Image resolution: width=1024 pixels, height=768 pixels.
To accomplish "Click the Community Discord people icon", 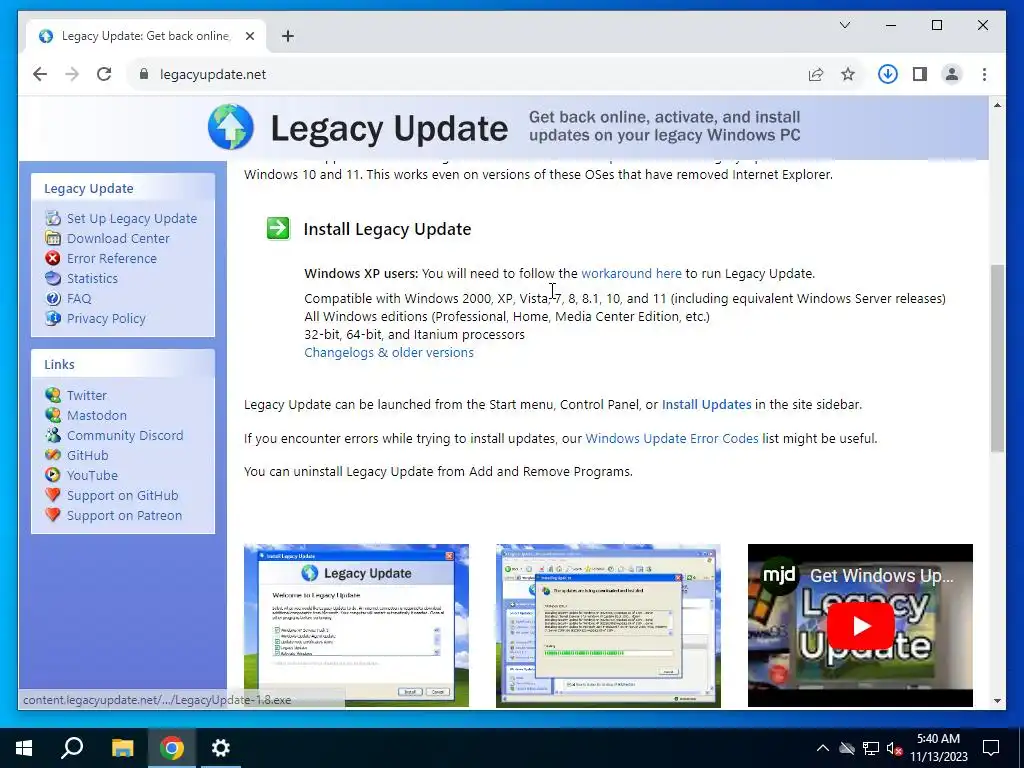I will tap(53, 435).
